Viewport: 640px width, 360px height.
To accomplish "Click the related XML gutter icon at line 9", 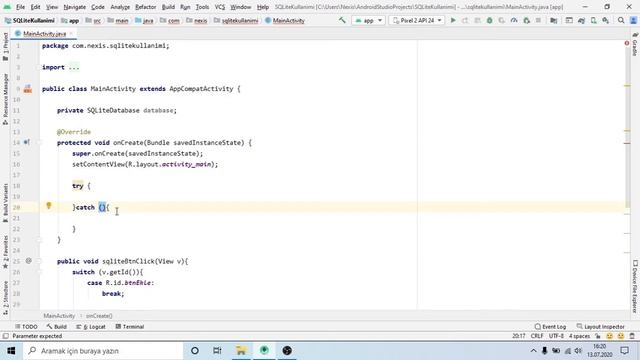I will (x=28, y=89).
